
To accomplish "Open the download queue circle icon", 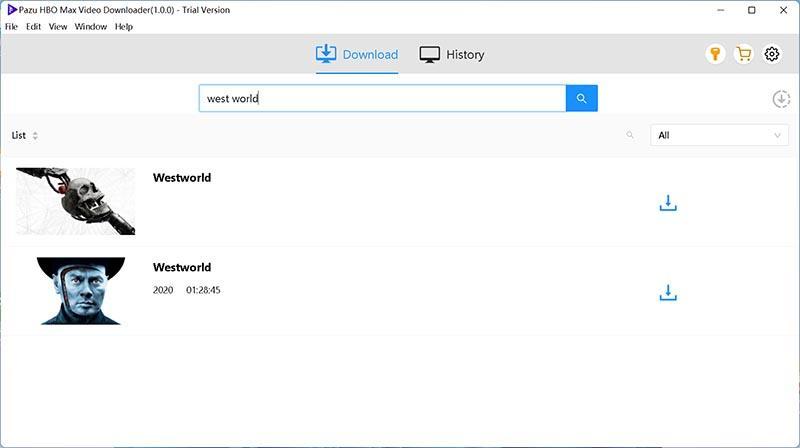I will [x=781, y=99].
